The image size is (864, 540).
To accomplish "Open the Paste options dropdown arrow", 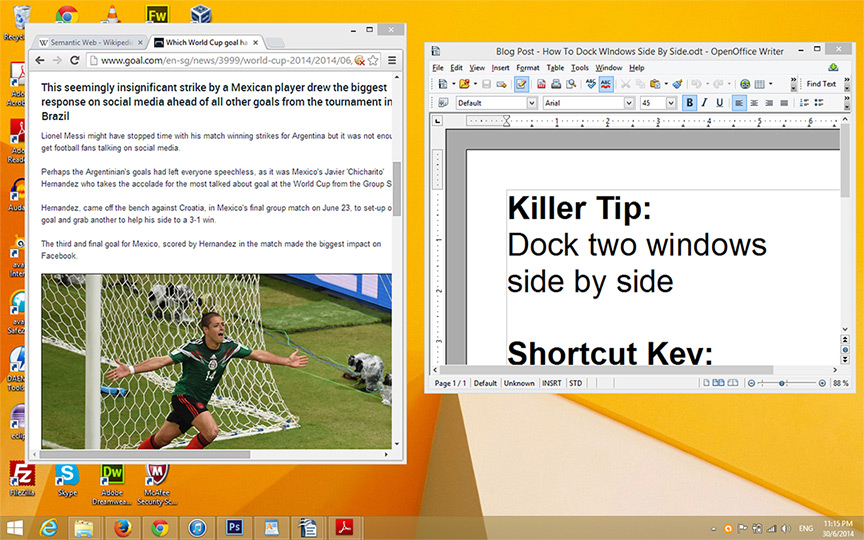I will click(x=666, y=84).
